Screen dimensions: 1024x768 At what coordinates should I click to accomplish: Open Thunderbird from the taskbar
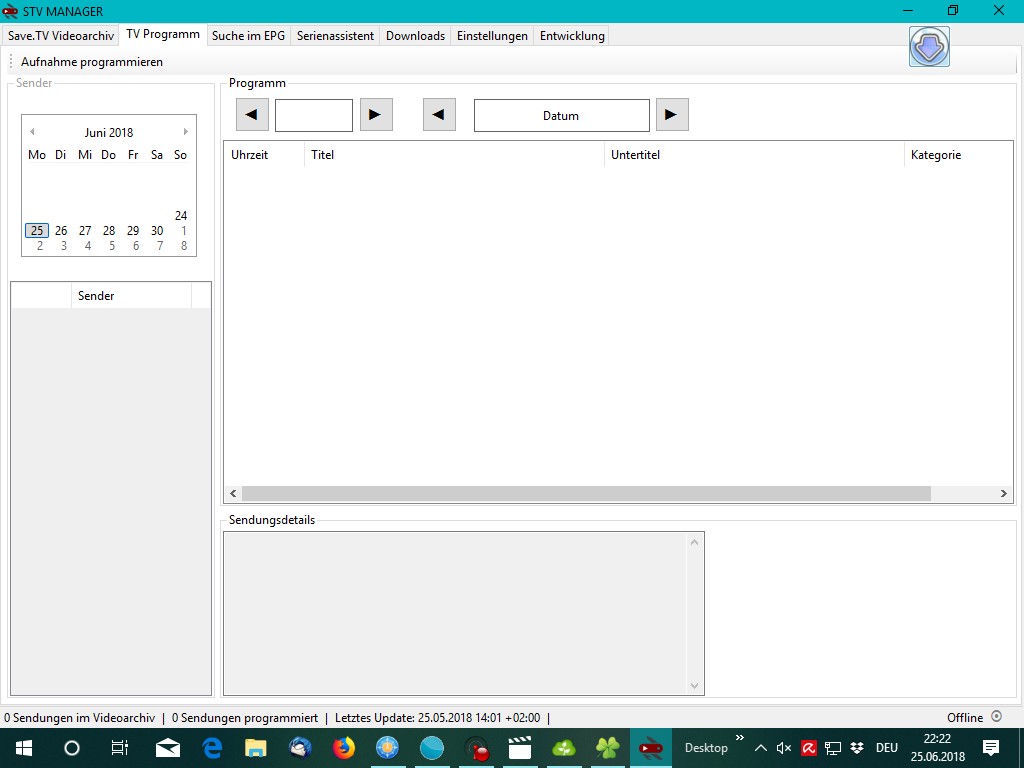click(300, 748)
